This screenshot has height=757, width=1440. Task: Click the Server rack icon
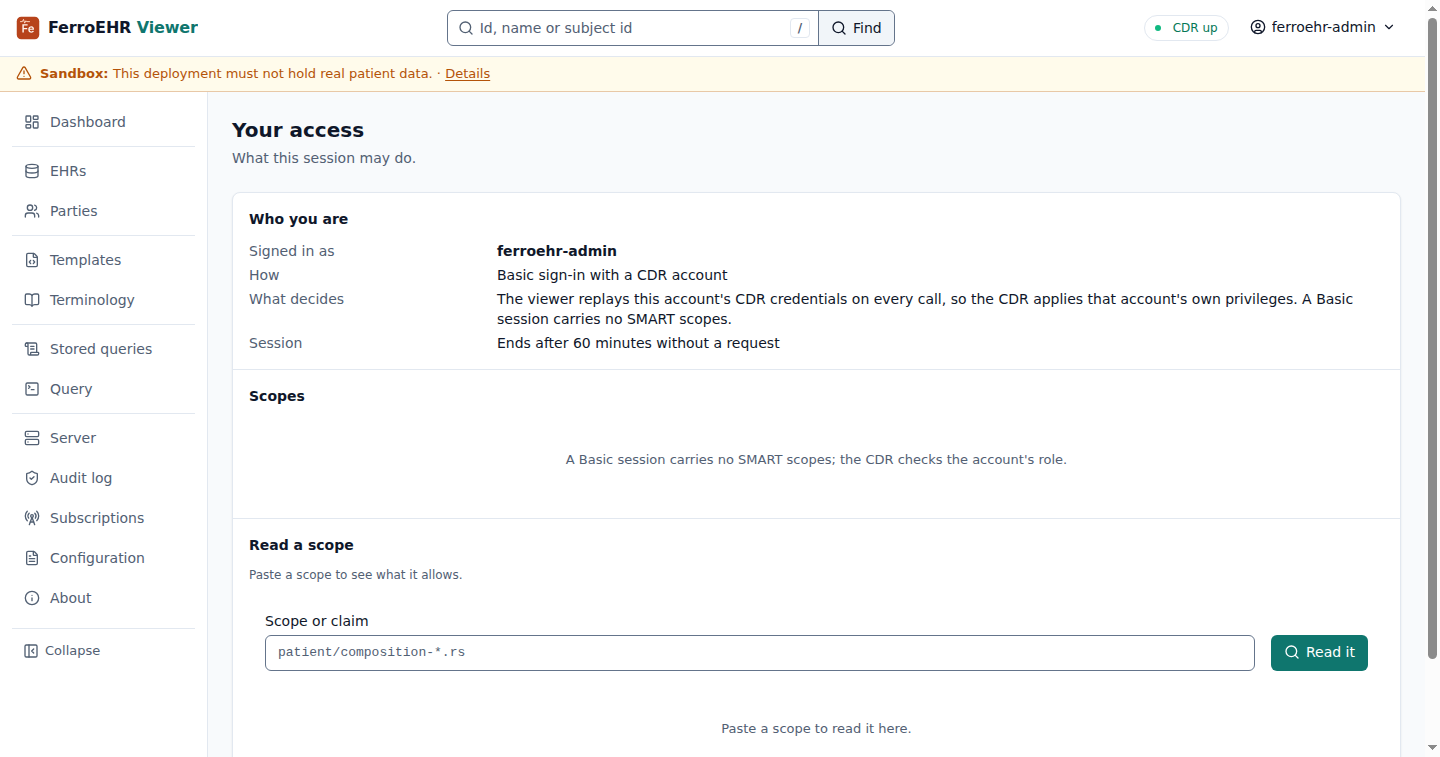coord(32,438)
